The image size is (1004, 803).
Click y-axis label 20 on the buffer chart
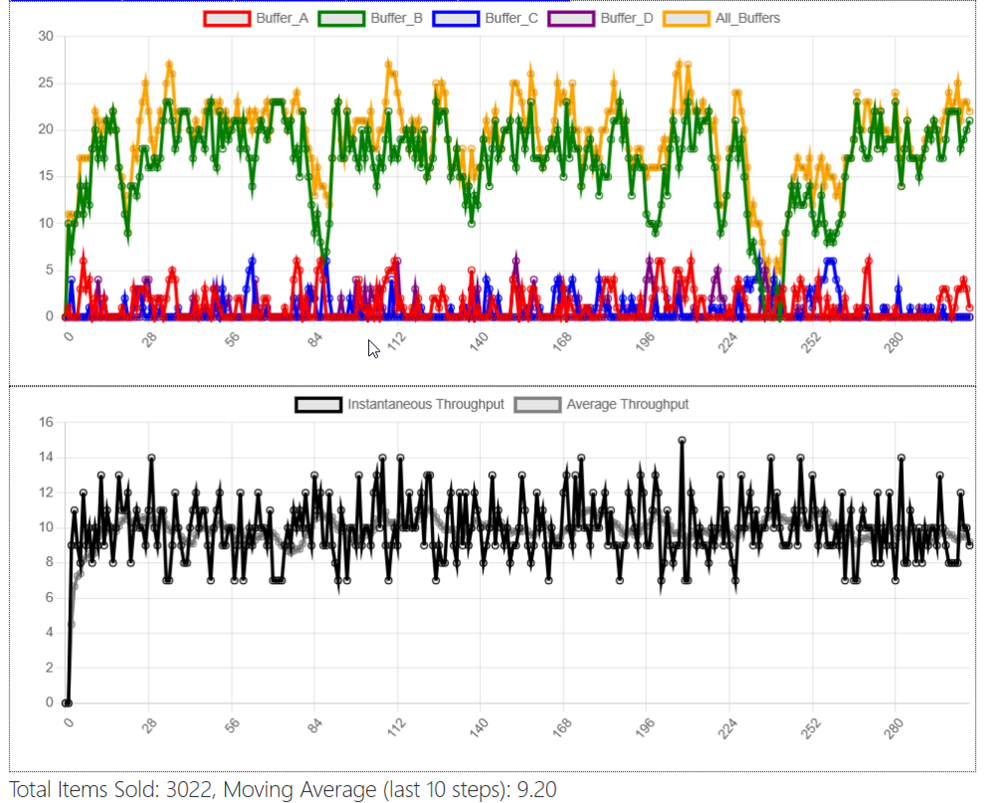click(x=45, y=130)
